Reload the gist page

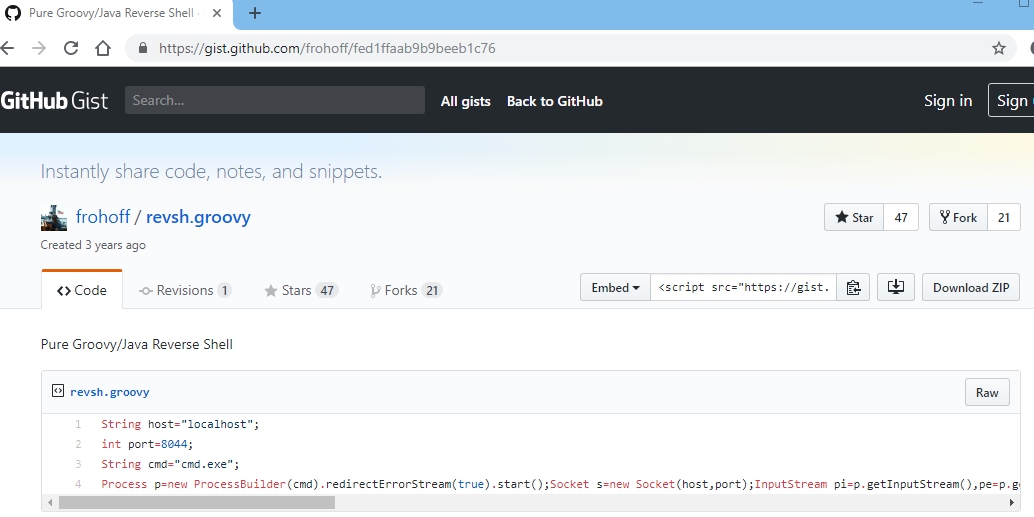71,48
